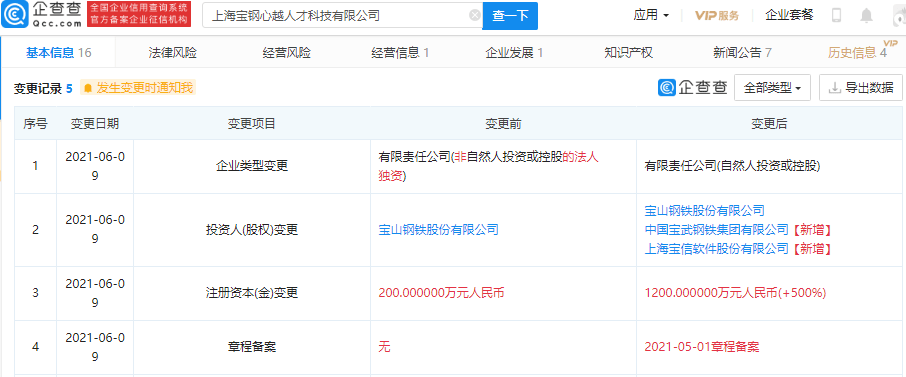Click the 变更前 enterprise type text in row 1
This screenshot has width=906, height=377.
(x=488, y=167)
